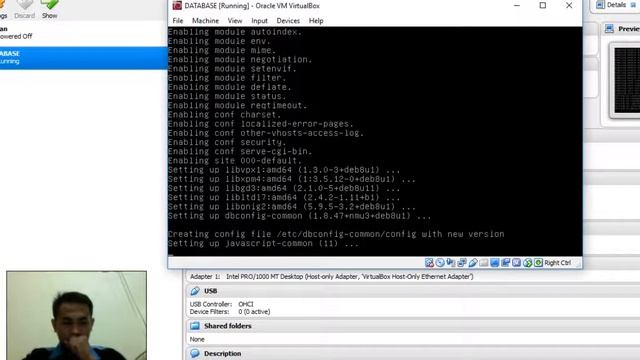Click the mouse integration status icon

(x=527, y=263)
